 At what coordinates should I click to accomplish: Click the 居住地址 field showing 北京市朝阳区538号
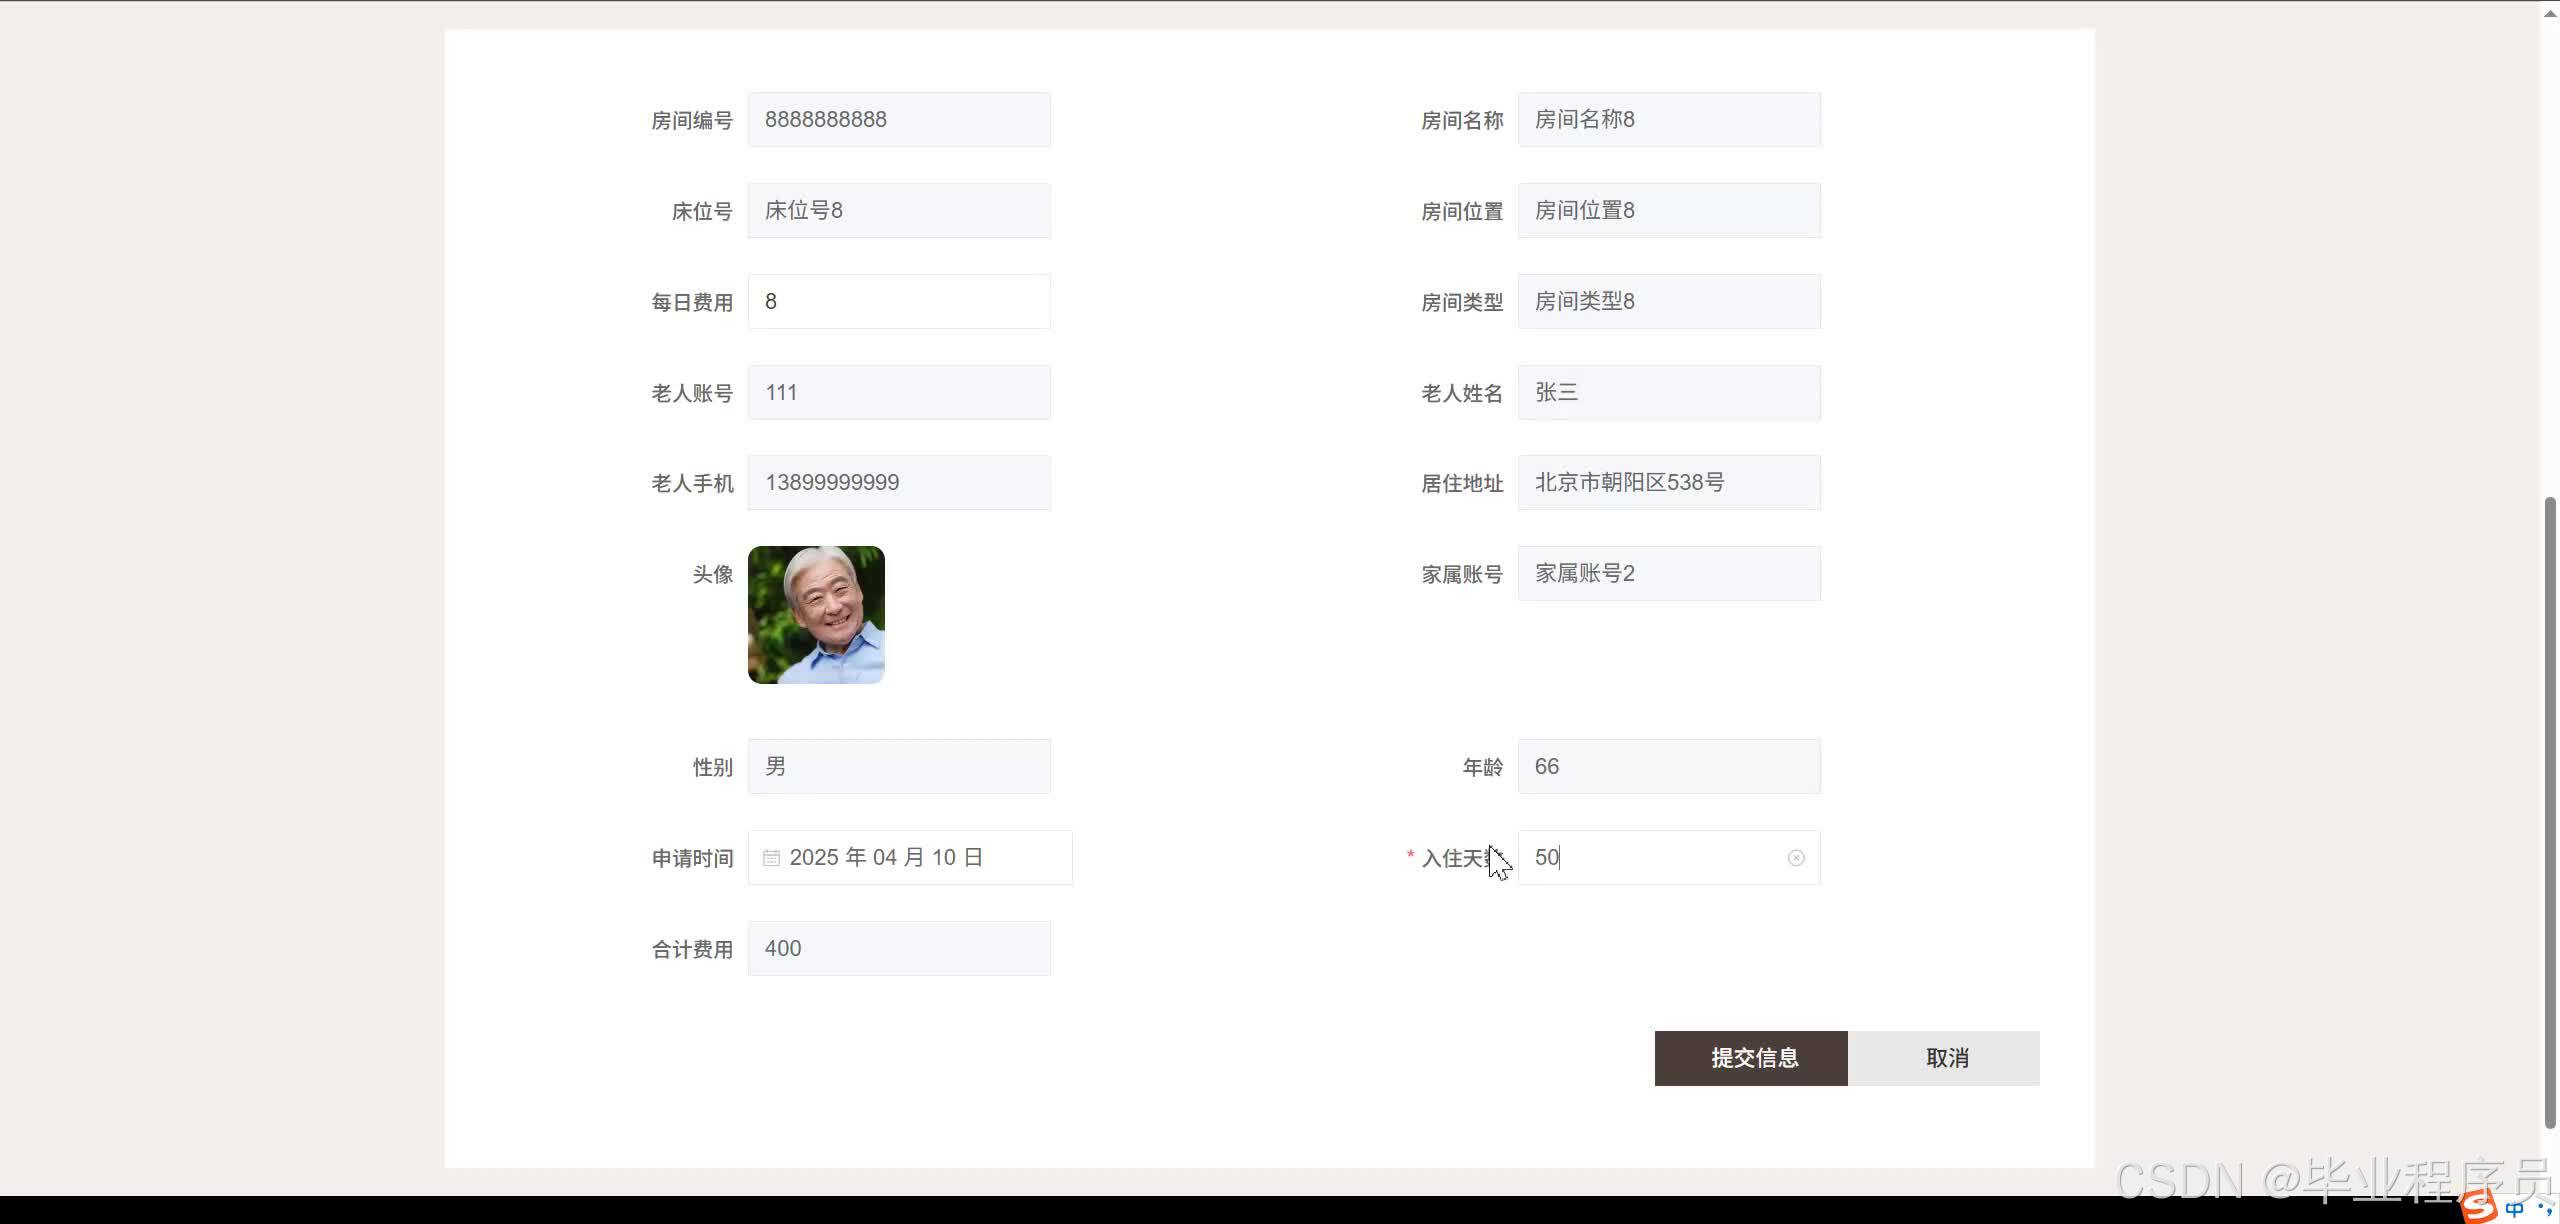1667,482
